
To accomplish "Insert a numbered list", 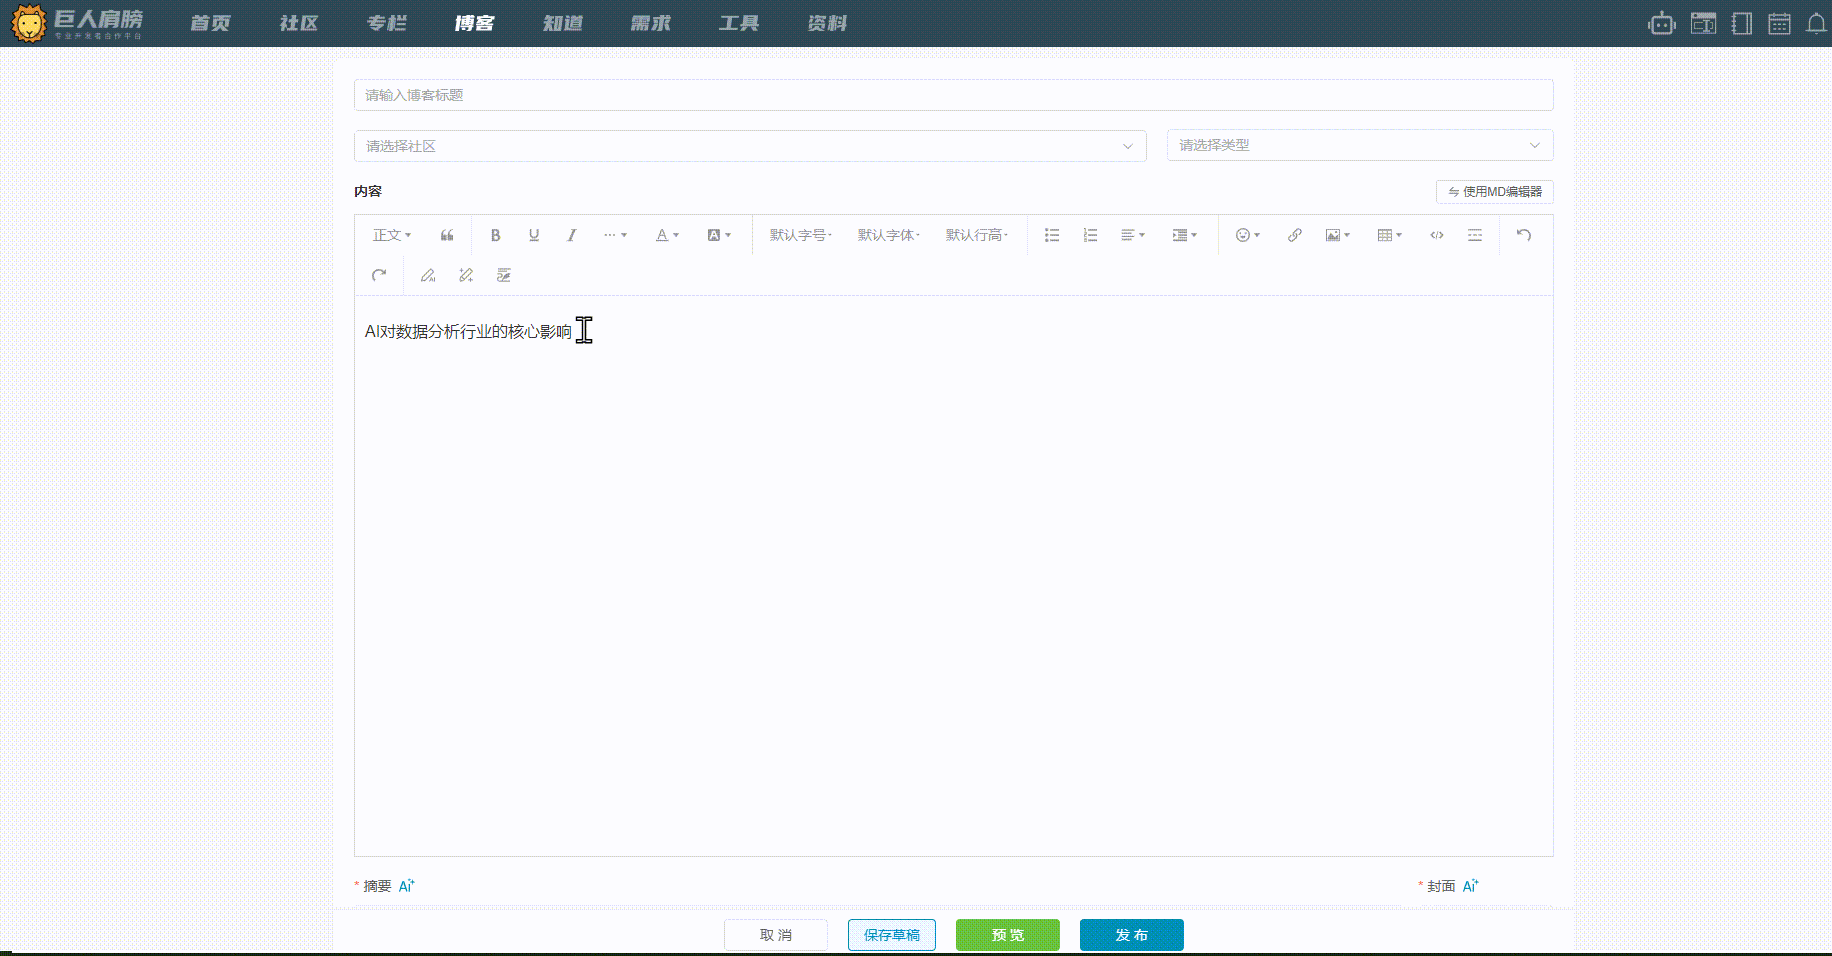I will tap(1090, 235).
